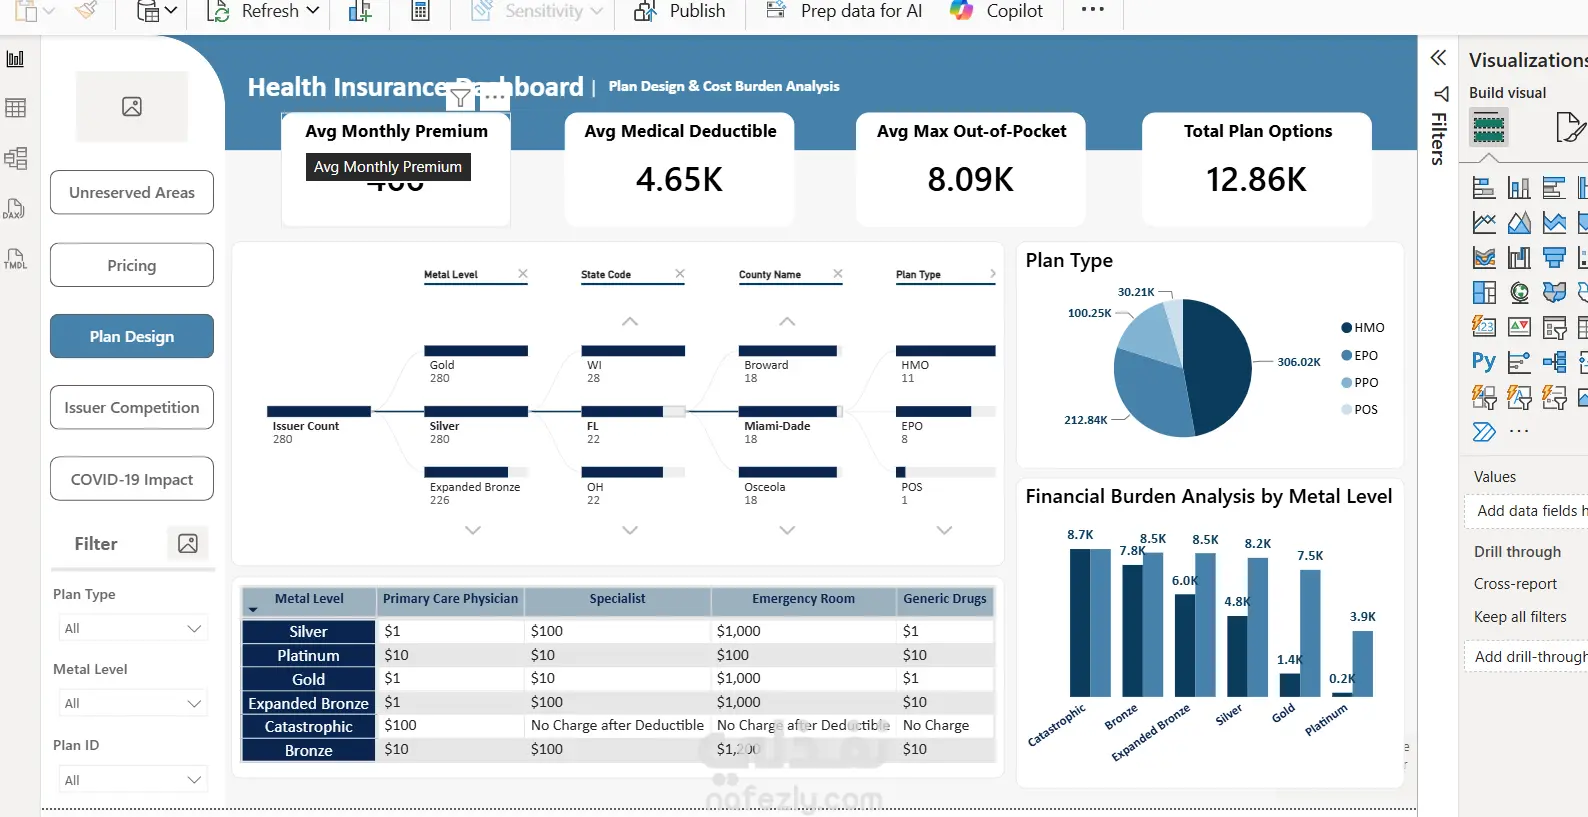
Task: Select the treemap visual
Action: [1484, 292]
